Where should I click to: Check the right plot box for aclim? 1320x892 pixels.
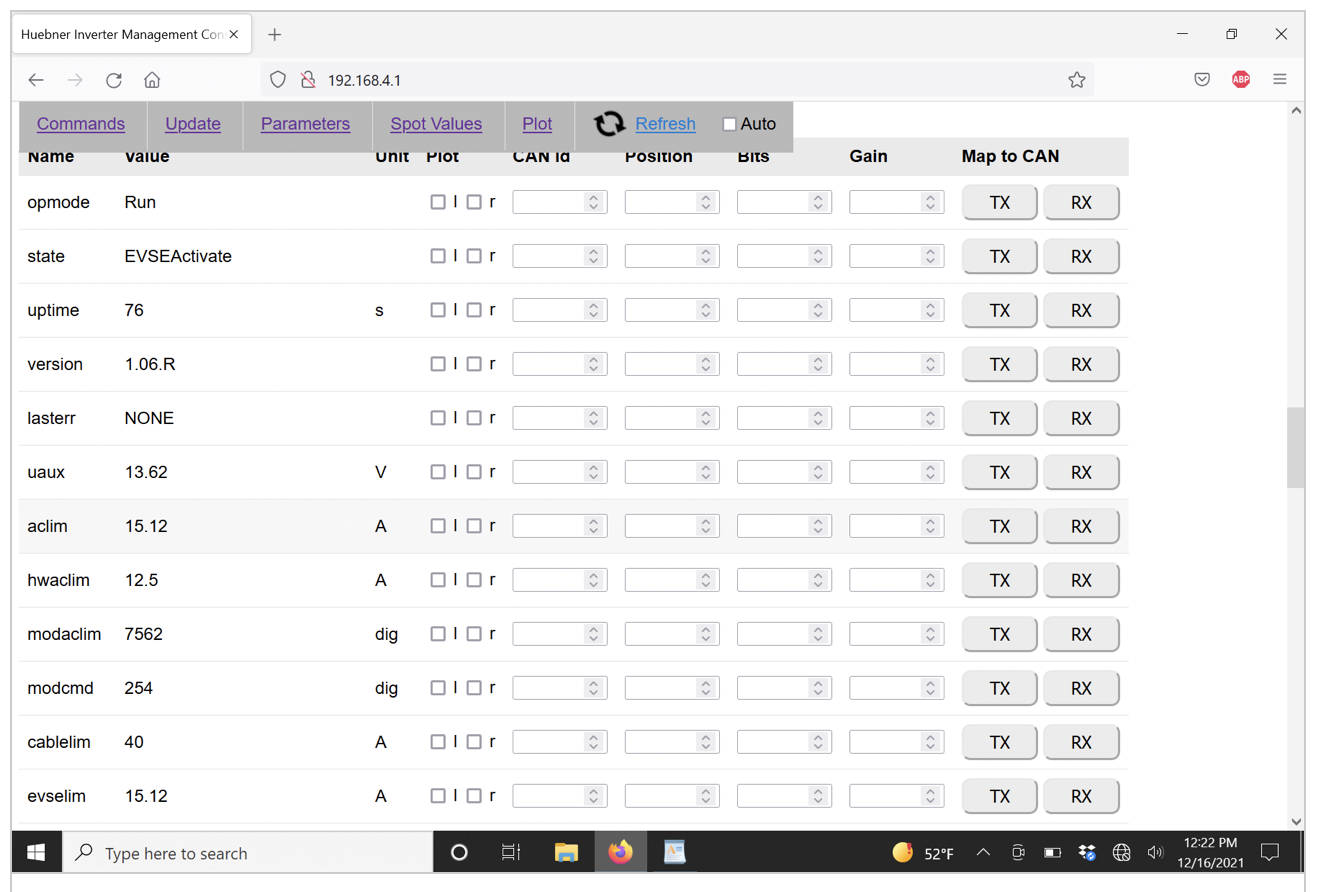point(474,526)
